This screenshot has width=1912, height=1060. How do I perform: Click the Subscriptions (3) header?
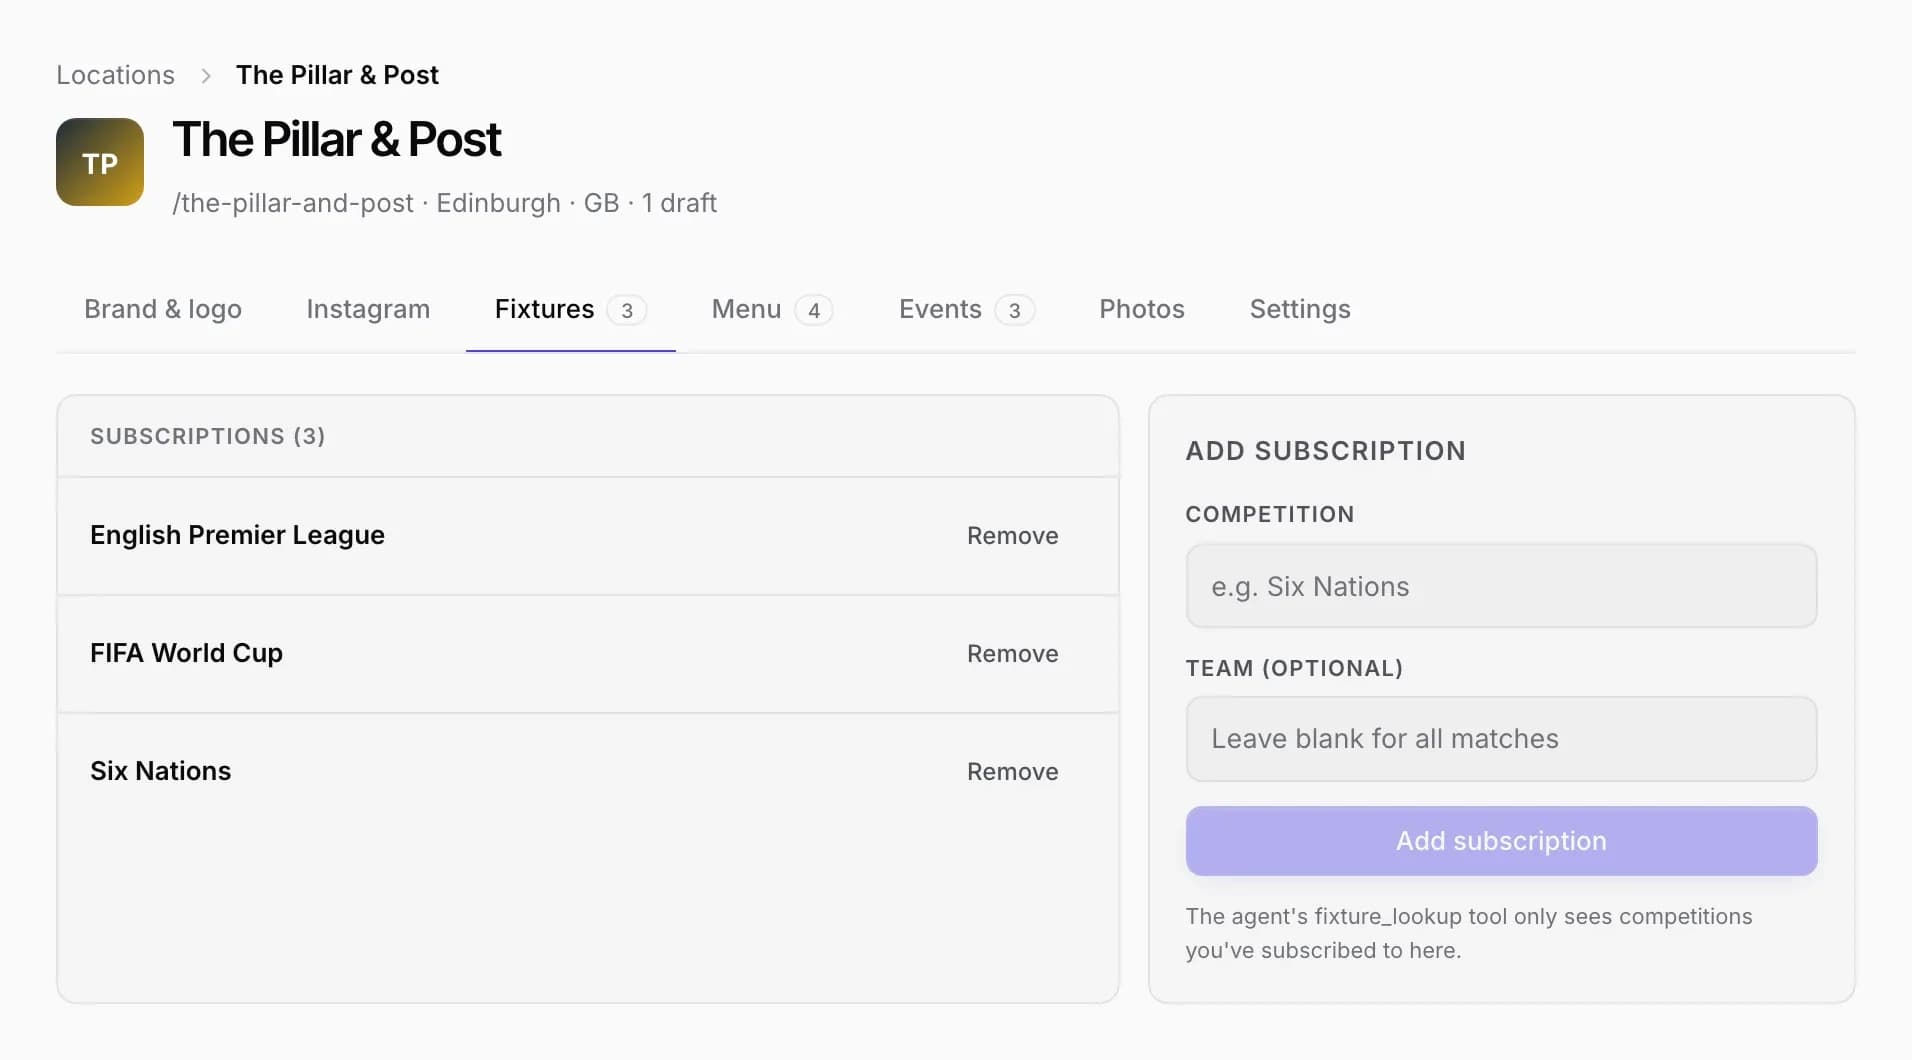click(x=207, y=436)
